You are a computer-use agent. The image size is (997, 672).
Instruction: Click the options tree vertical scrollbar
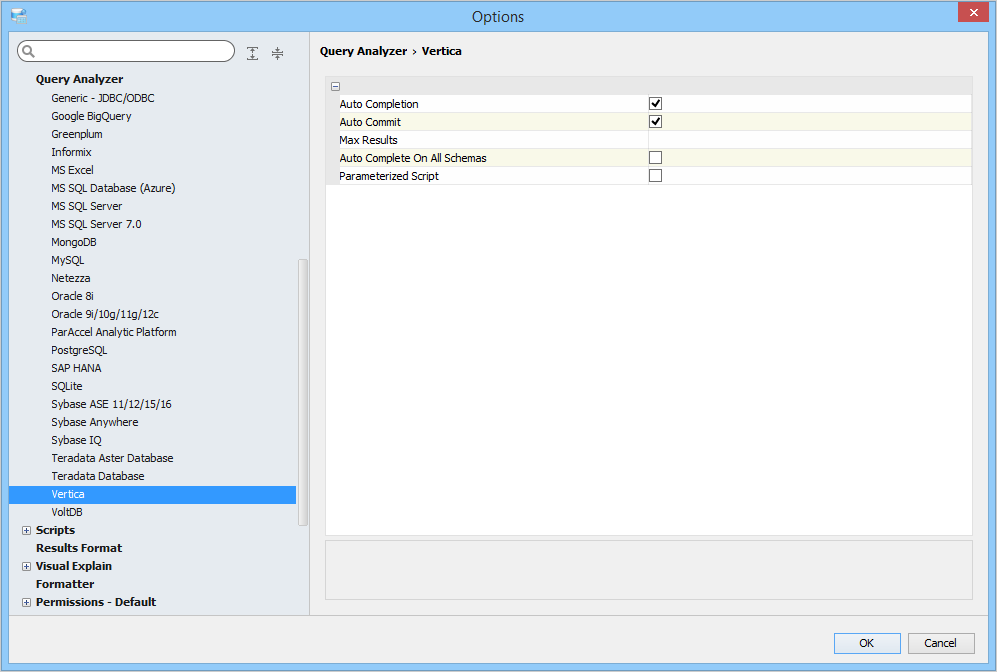click(303, 392)
